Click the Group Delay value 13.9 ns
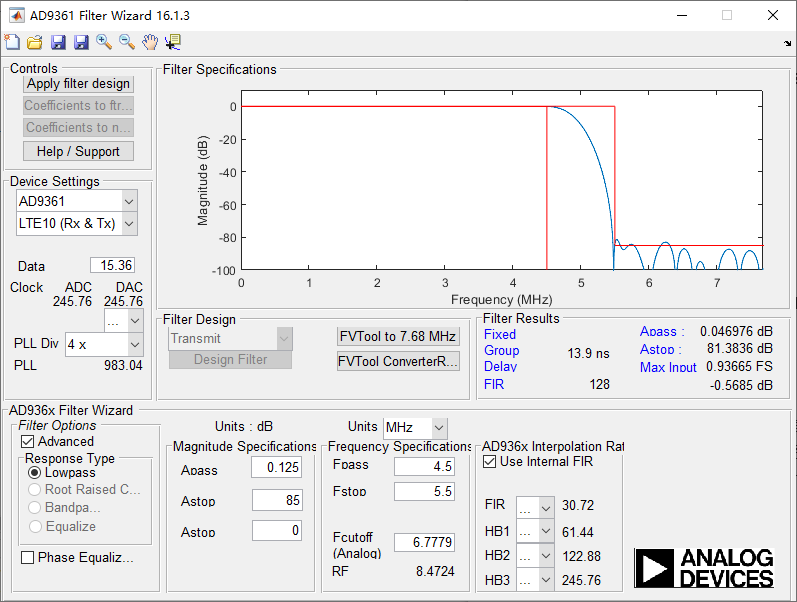Image resolution: width=797 pixels, height=602 pixels. (588, 353)
